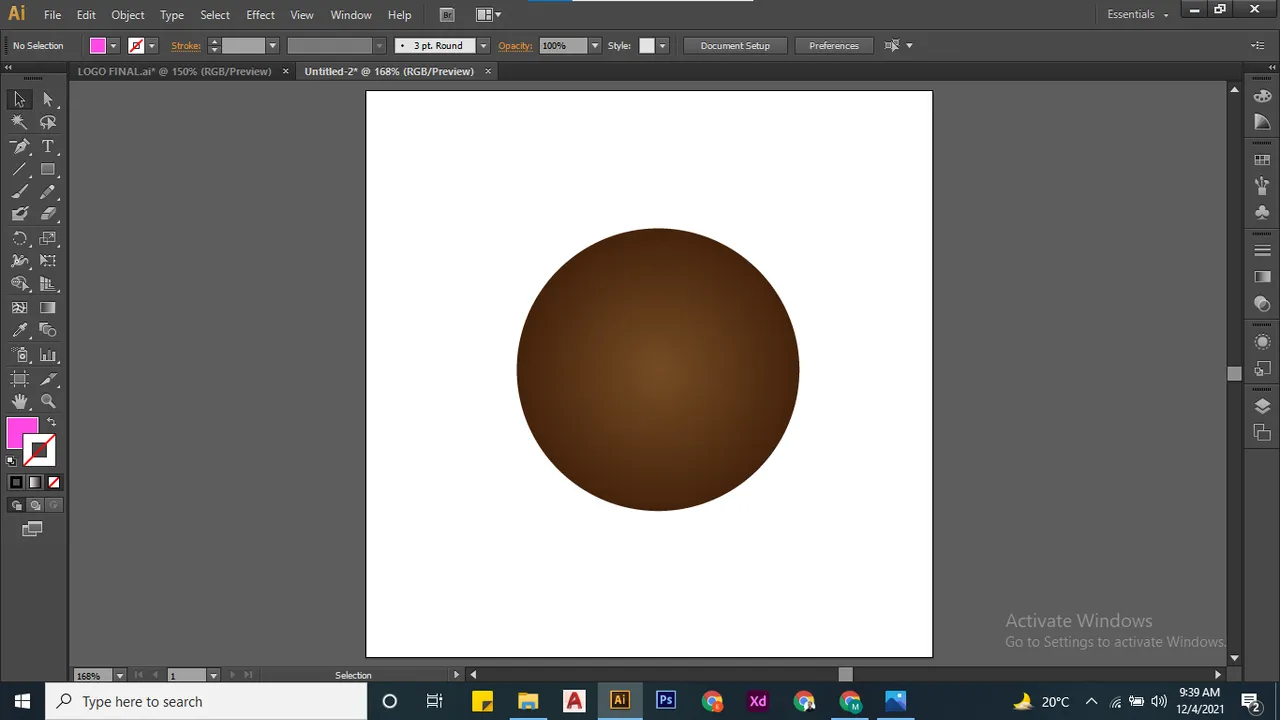
Task: Select the Free Transform tool
Action: coord(48,261)
